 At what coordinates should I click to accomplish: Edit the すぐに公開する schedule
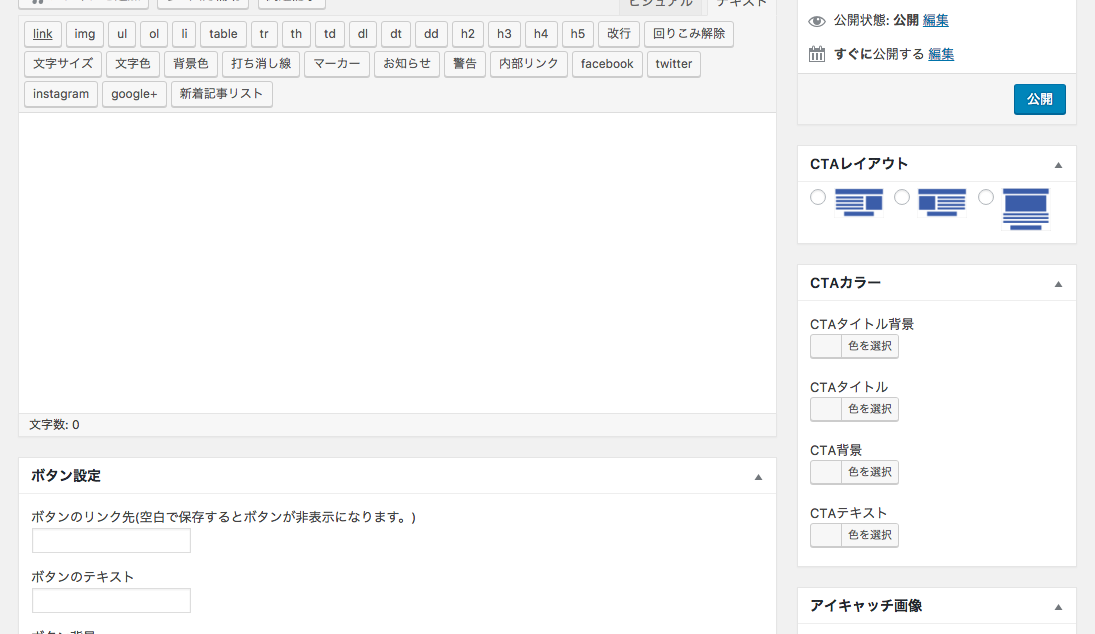(x=941, y=54)
